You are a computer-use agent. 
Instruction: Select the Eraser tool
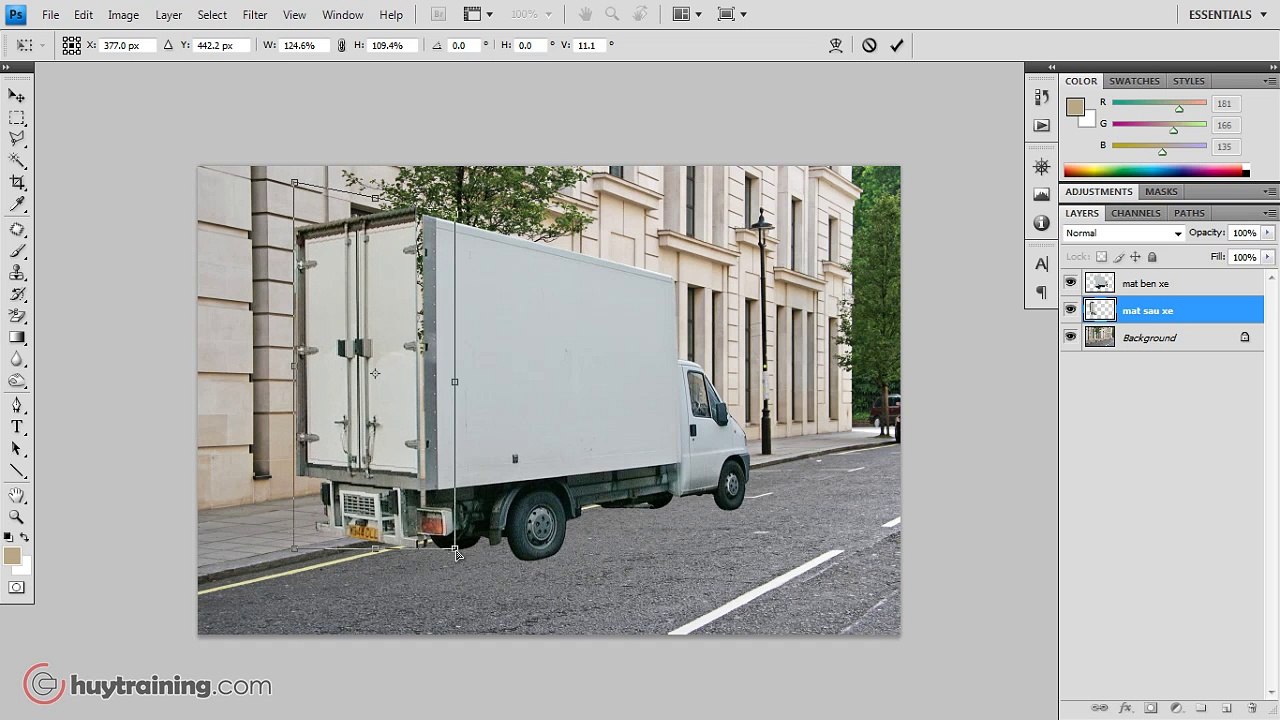tap(17, 316)
